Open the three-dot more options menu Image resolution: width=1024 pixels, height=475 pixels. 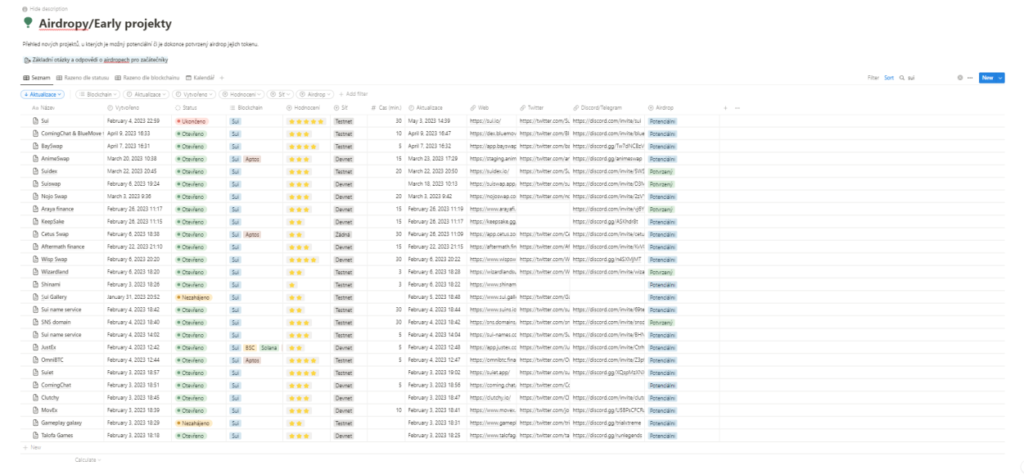pyautogui.click(x=969, y=77)
